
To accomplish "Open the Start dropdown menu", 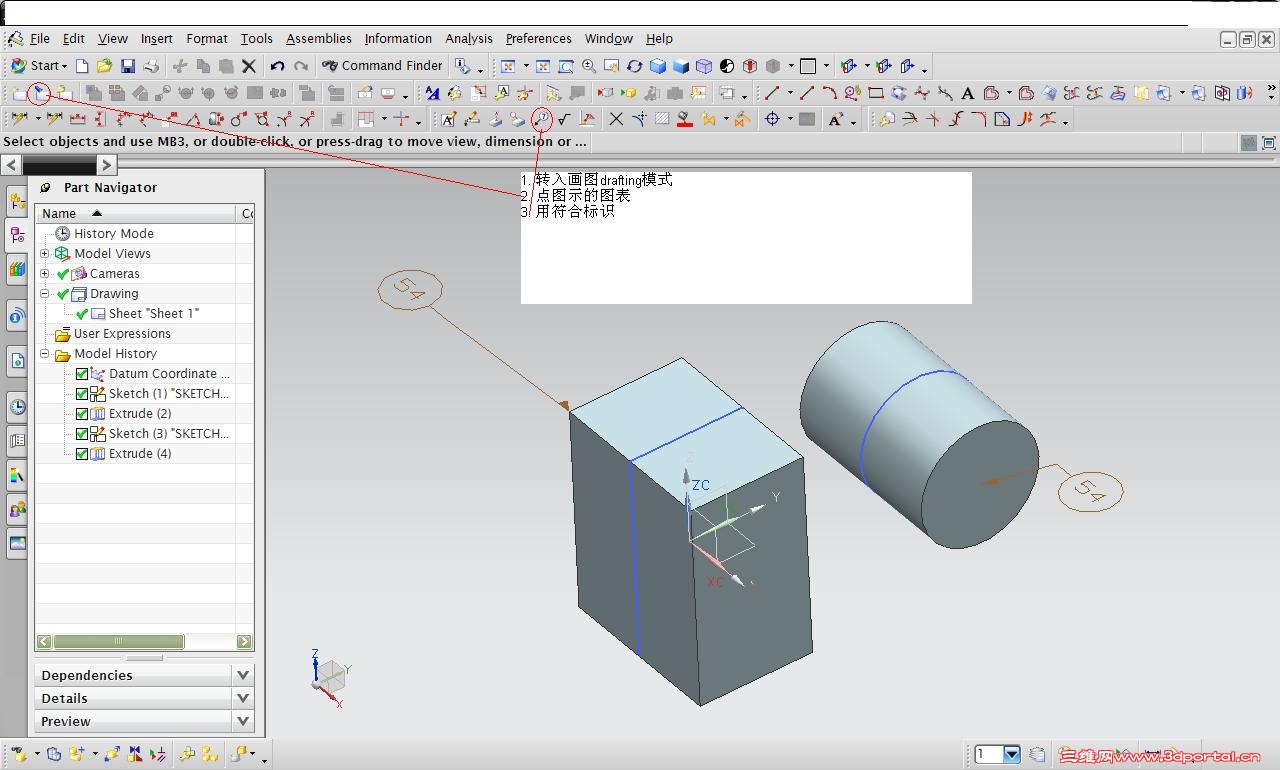I will point(39,66).
